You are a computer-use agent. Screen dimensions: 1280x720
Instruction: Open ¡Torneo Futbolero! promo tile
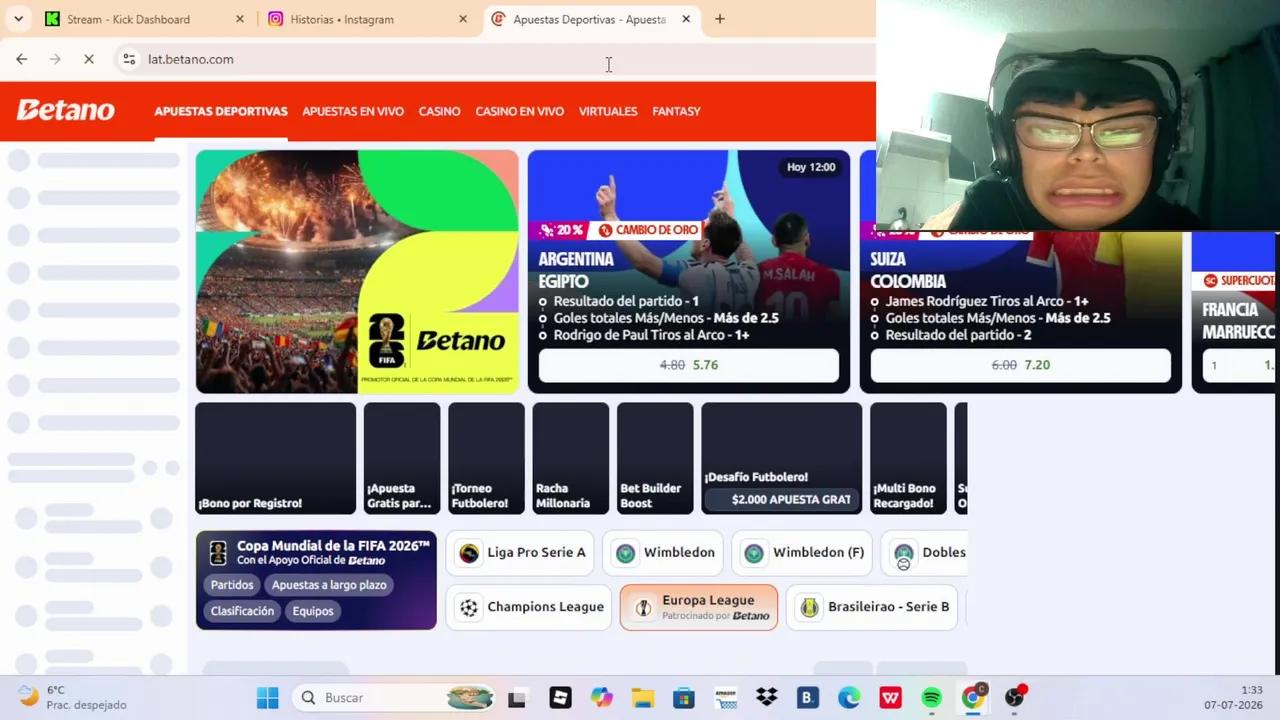coord(486,458)
